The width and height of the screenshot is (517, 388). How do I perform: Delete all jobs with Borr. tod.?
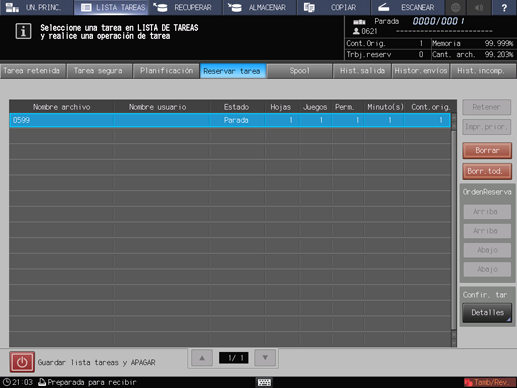[x=487, y=171]
